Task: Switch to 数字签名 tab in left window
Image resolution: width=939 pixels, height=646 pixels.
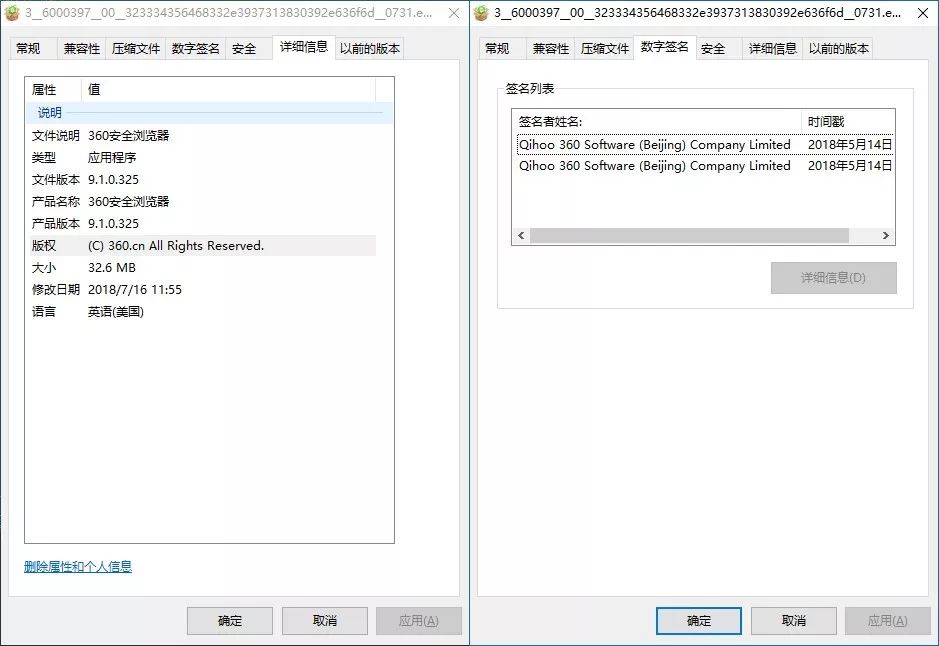Action: 195,48
